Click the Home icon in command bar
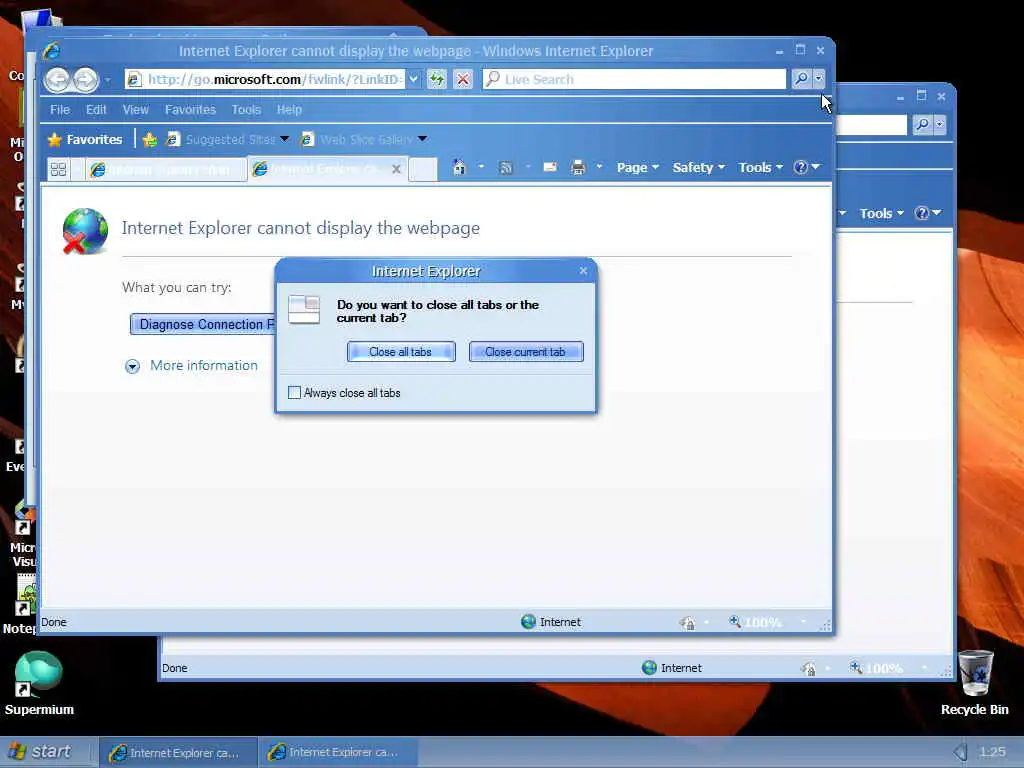 point(460,168)
